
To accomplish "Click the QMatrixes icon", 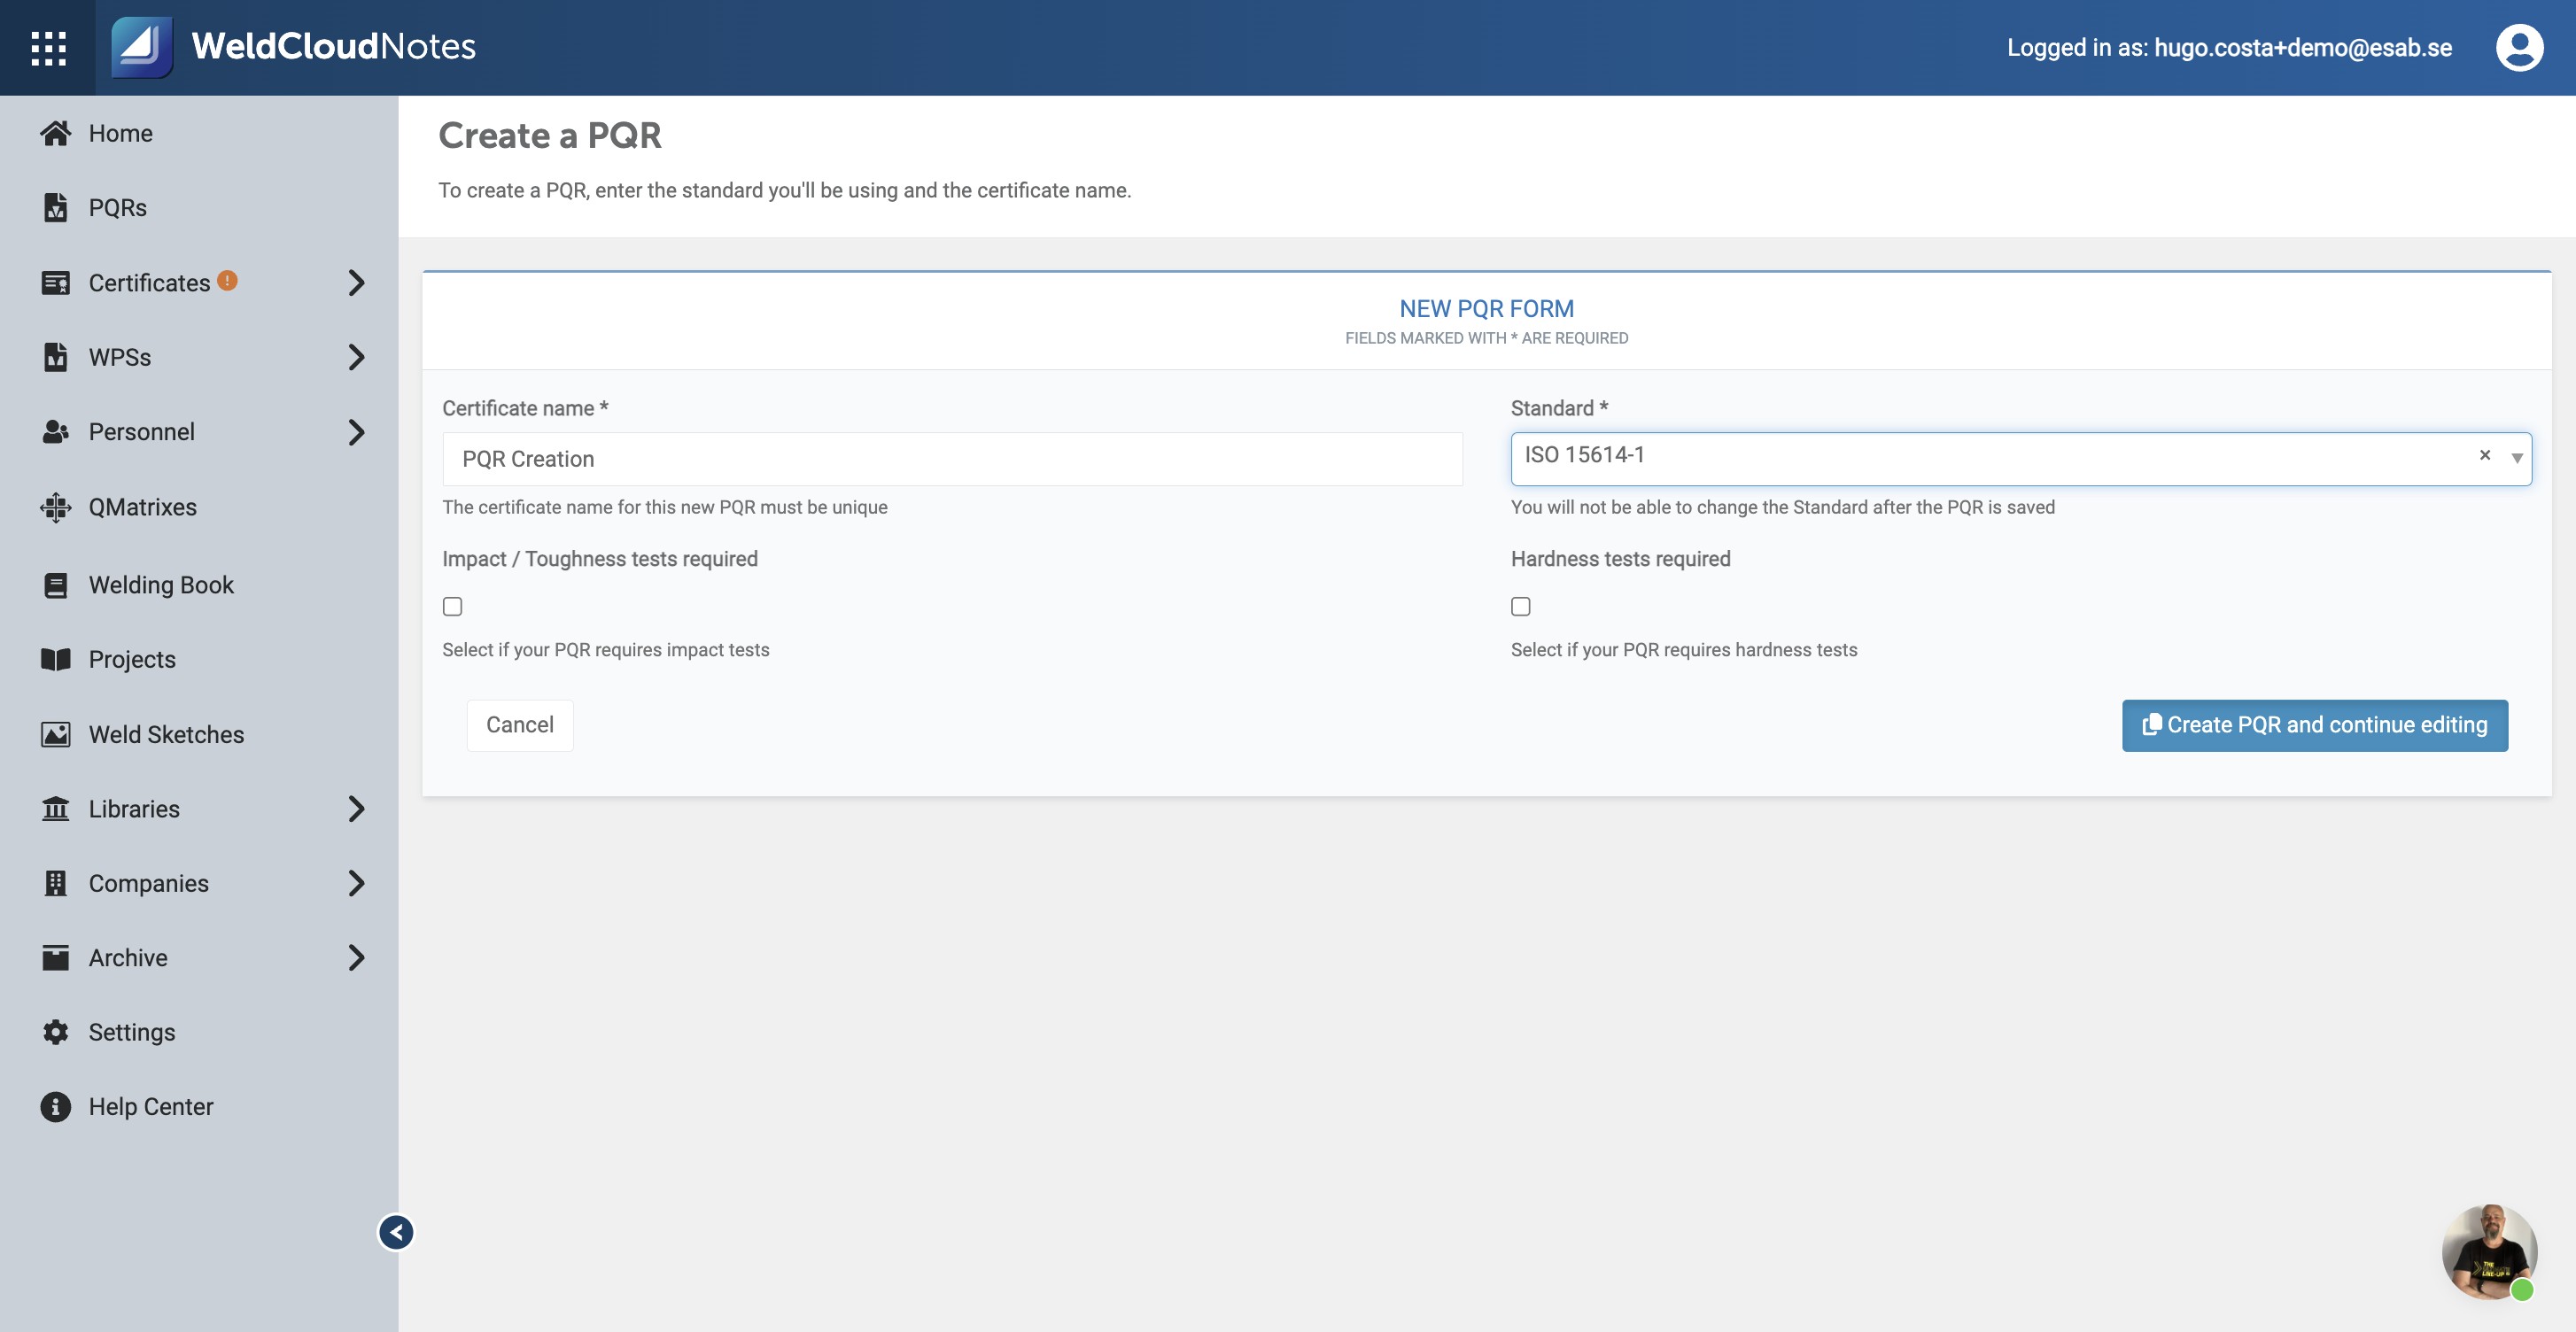I will click(56, 507).
